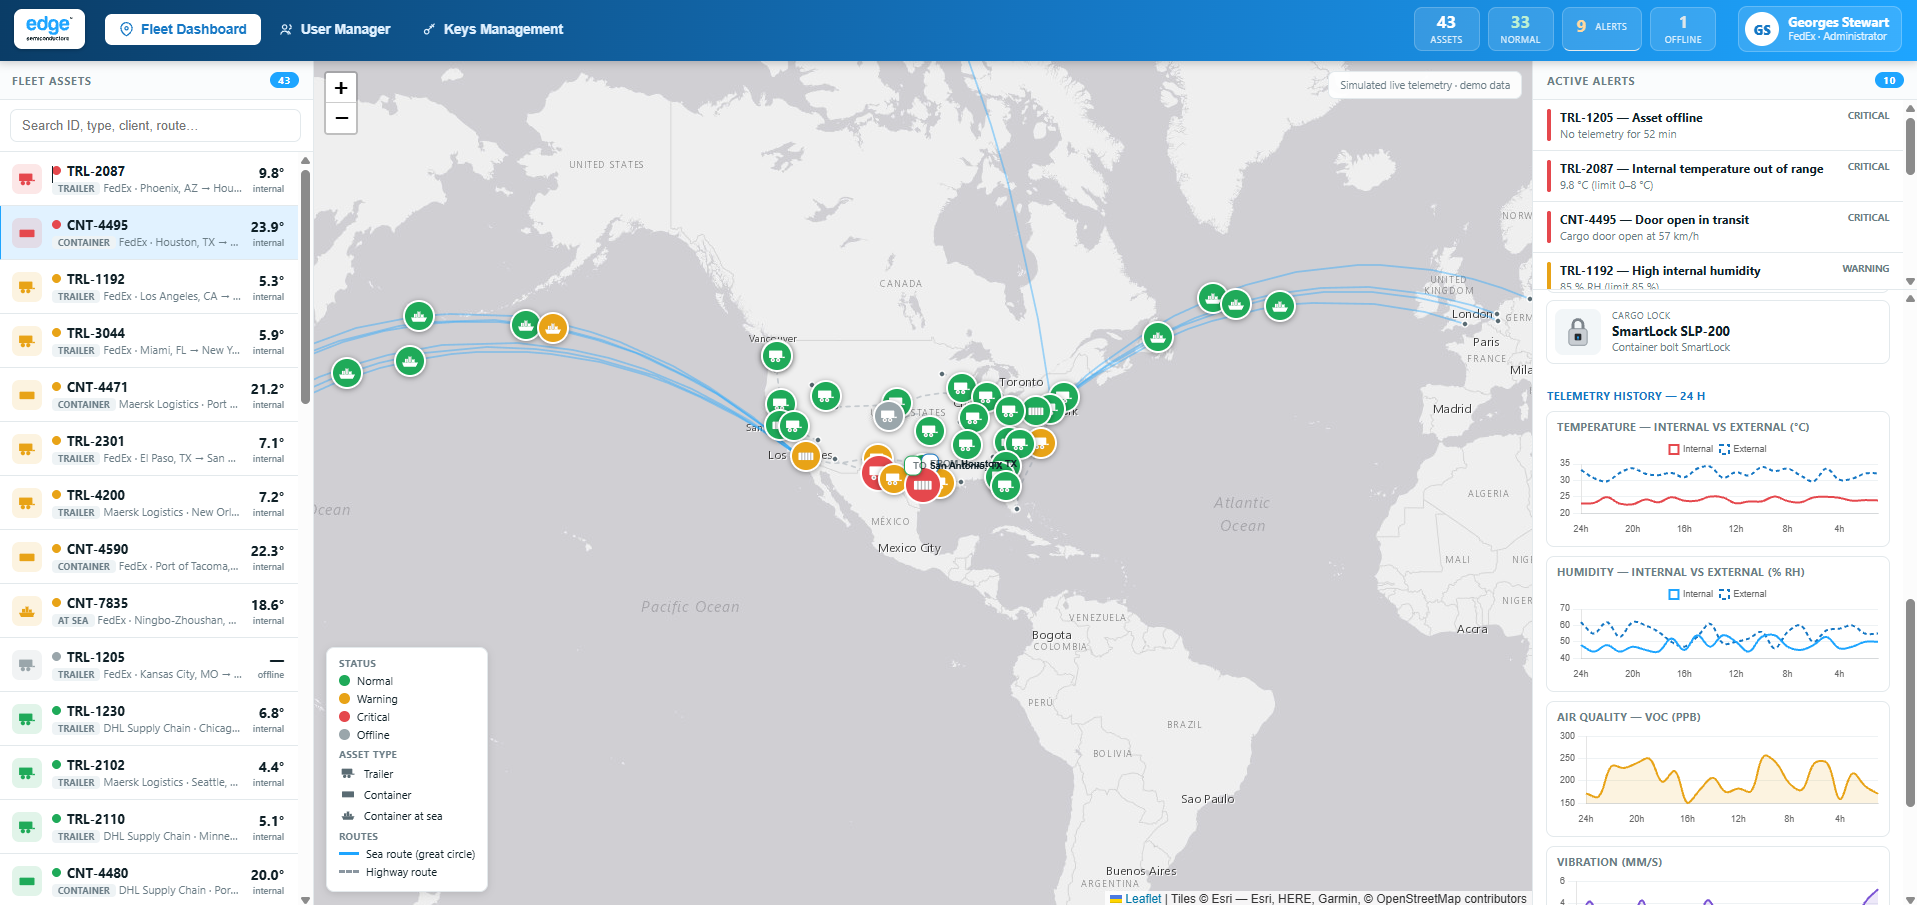The image size is (1917, 905).
Task: Click the fleet assets list scrollbar
Action: (x=305, y=285)
